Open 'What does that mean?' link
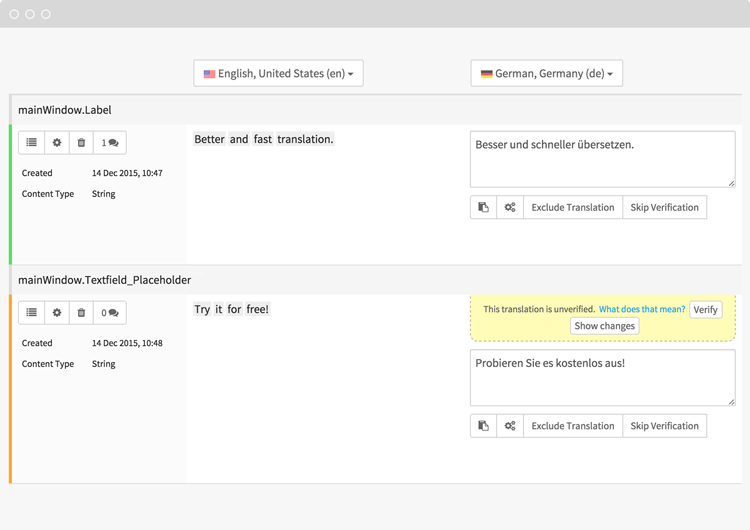Screen dimensions: 750x530 642,310
